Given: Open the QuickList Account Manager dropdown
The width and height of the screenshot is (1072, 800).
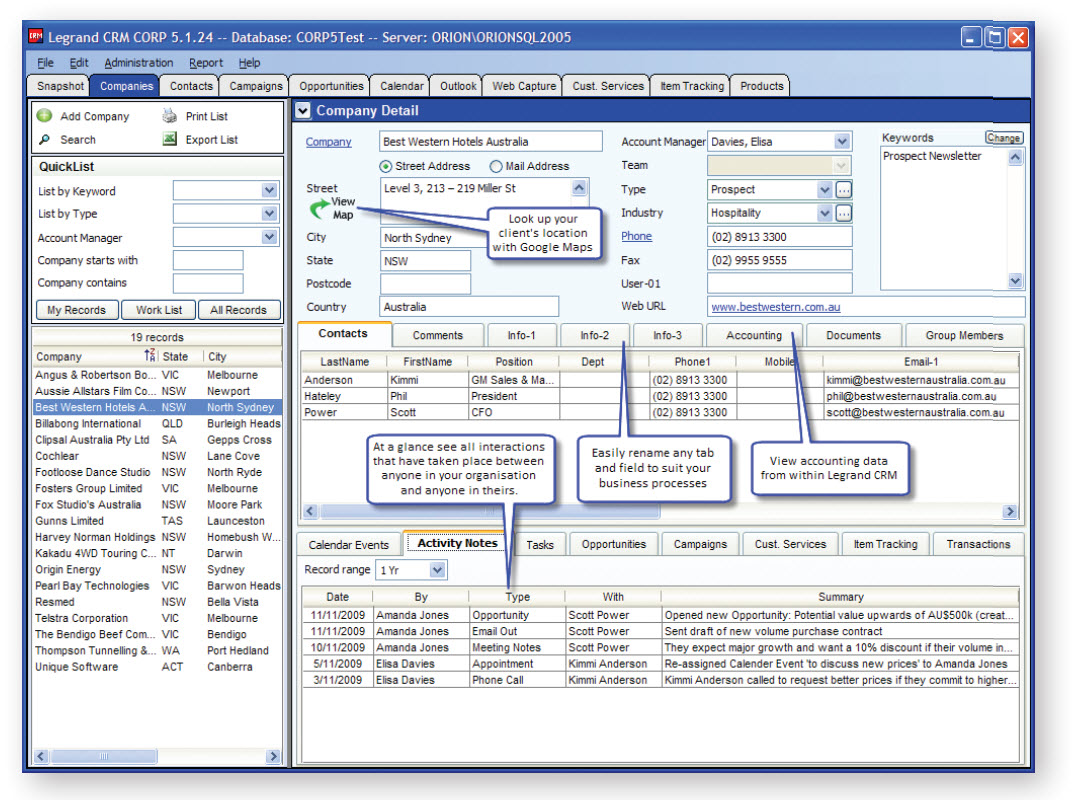Looking at the screenshot, I should tap(269, 237).
